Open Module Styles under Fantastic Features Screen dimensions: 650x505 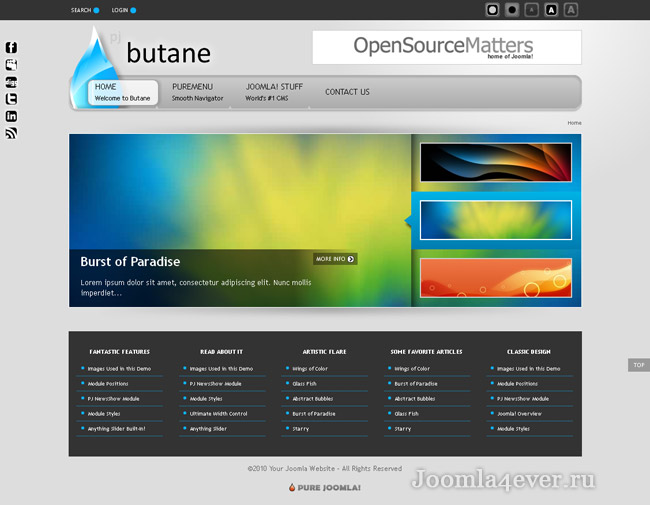point(104,413)
